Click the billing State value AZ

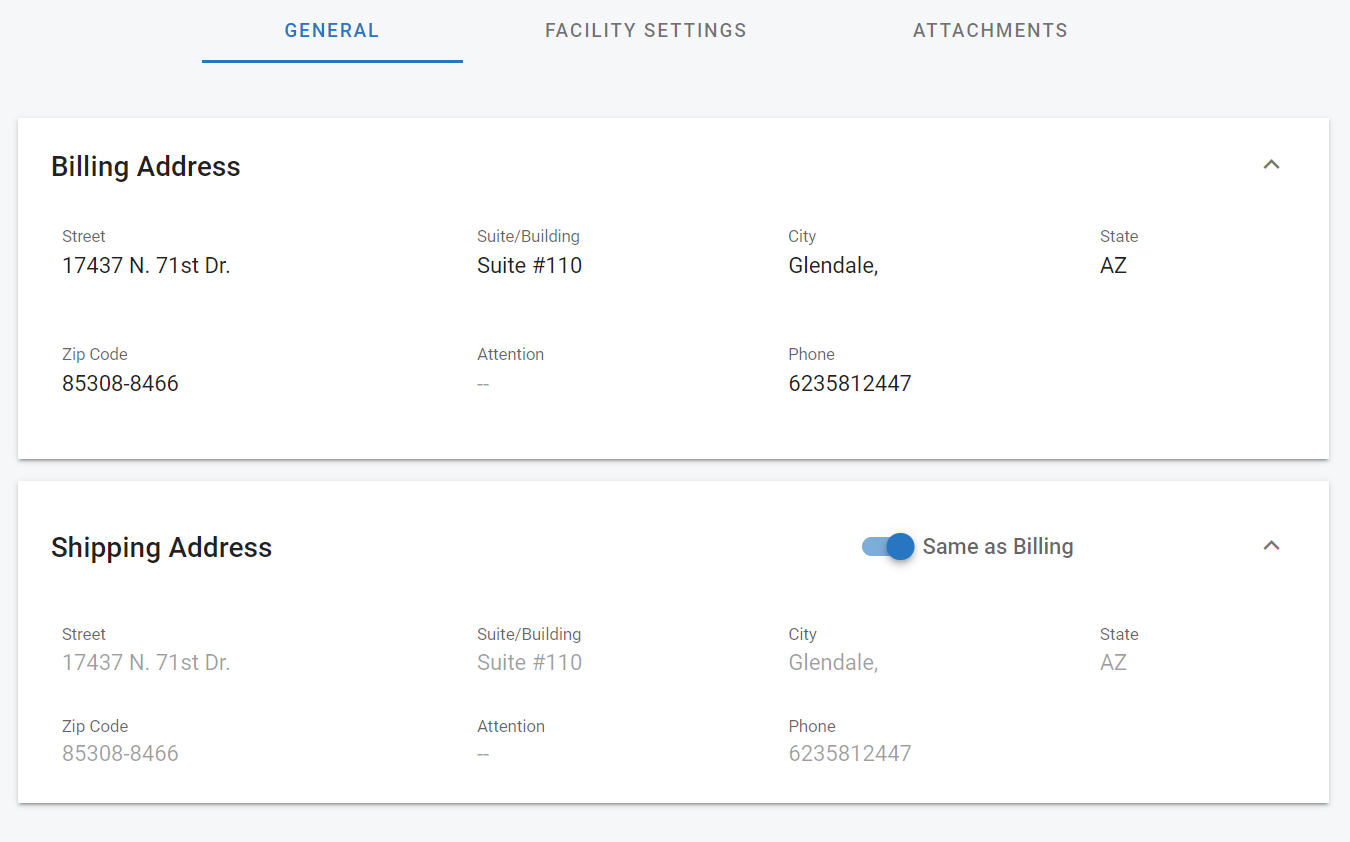pos(1113,266)
